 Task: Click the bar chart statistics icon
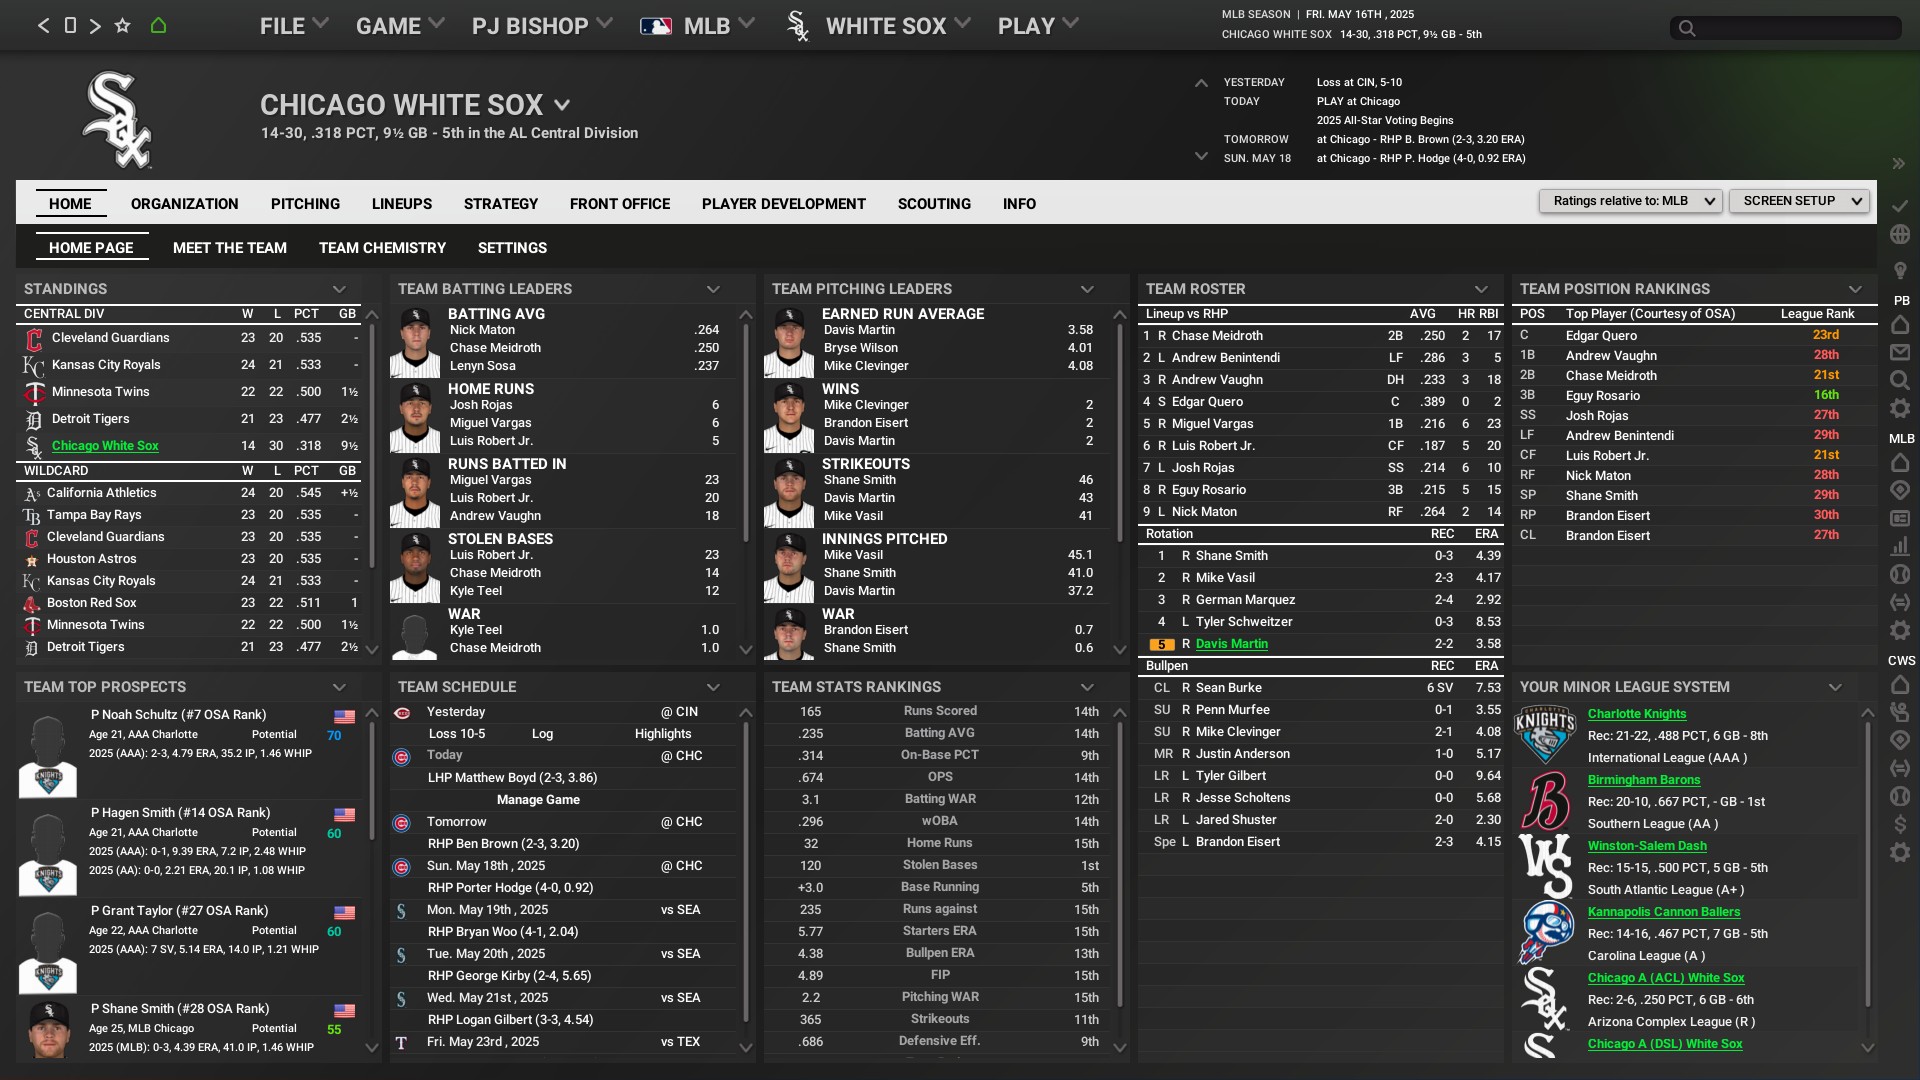point(1900,546)
